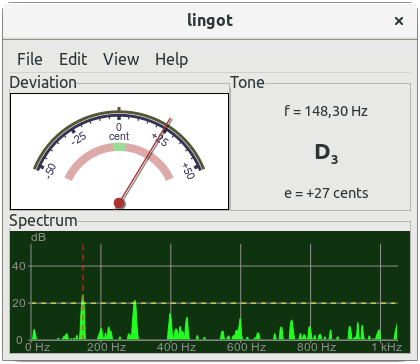
Task: Click the 800 Hz axis label
Action: (316, 347)
